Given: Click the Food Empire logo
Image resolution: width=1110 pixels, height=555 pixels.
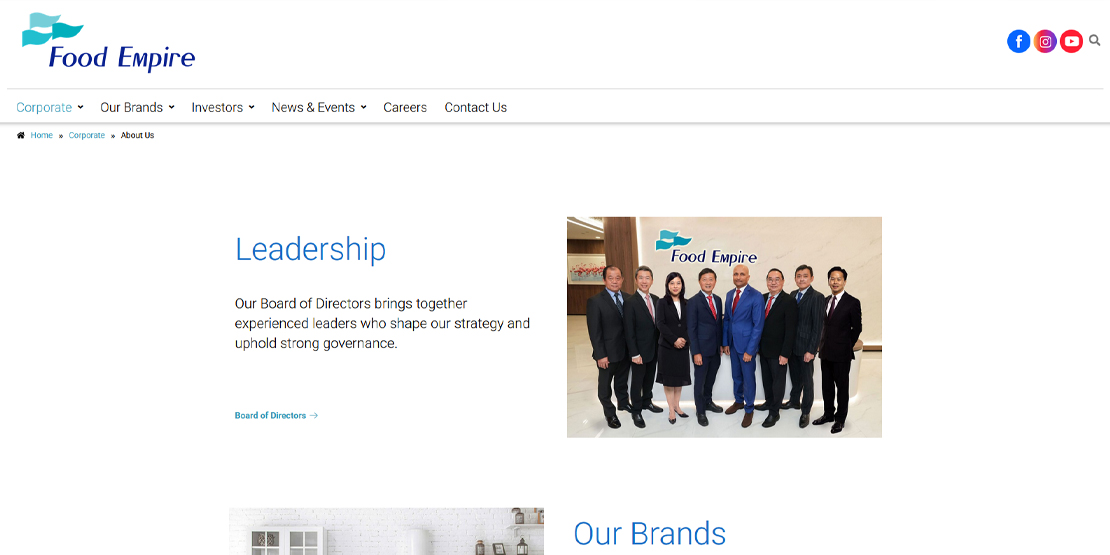Looking at the screenshot, I should [x=108, y=42].
